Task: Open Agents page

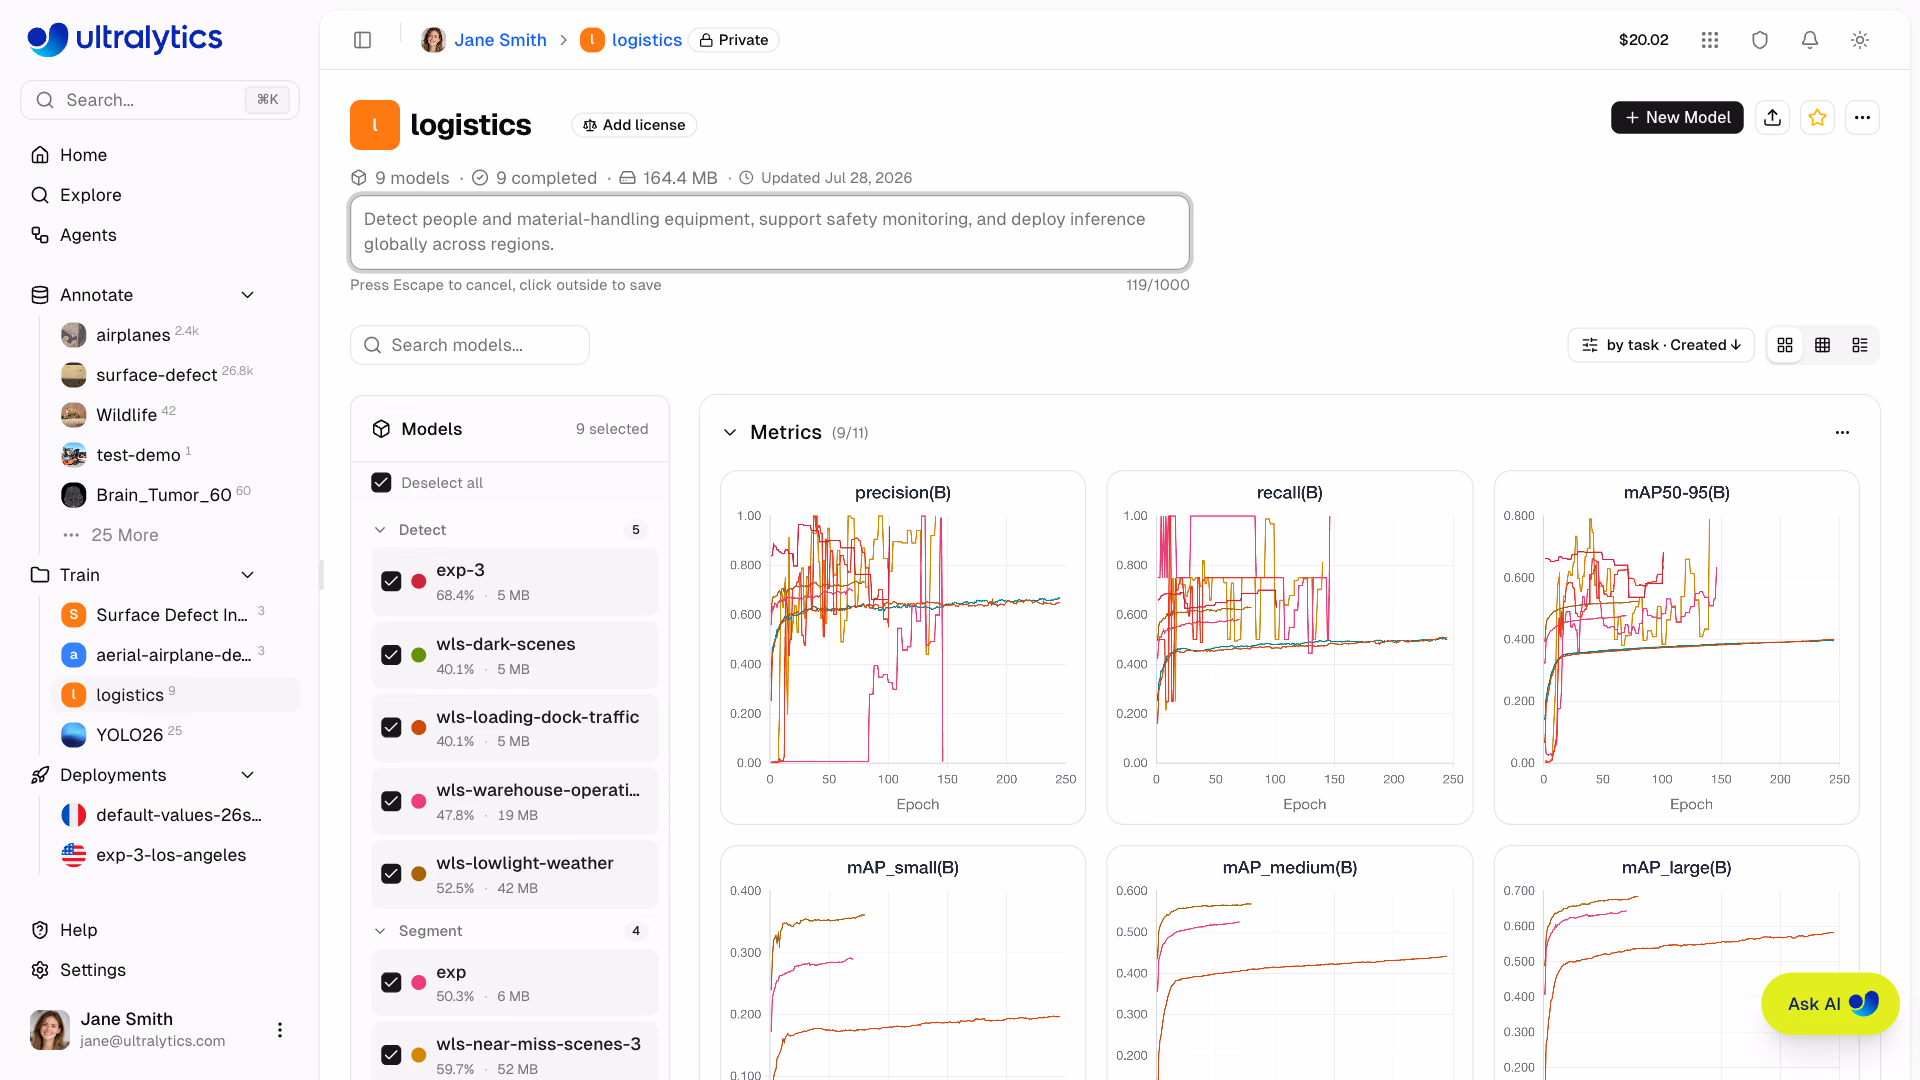Action: point(88,235)
